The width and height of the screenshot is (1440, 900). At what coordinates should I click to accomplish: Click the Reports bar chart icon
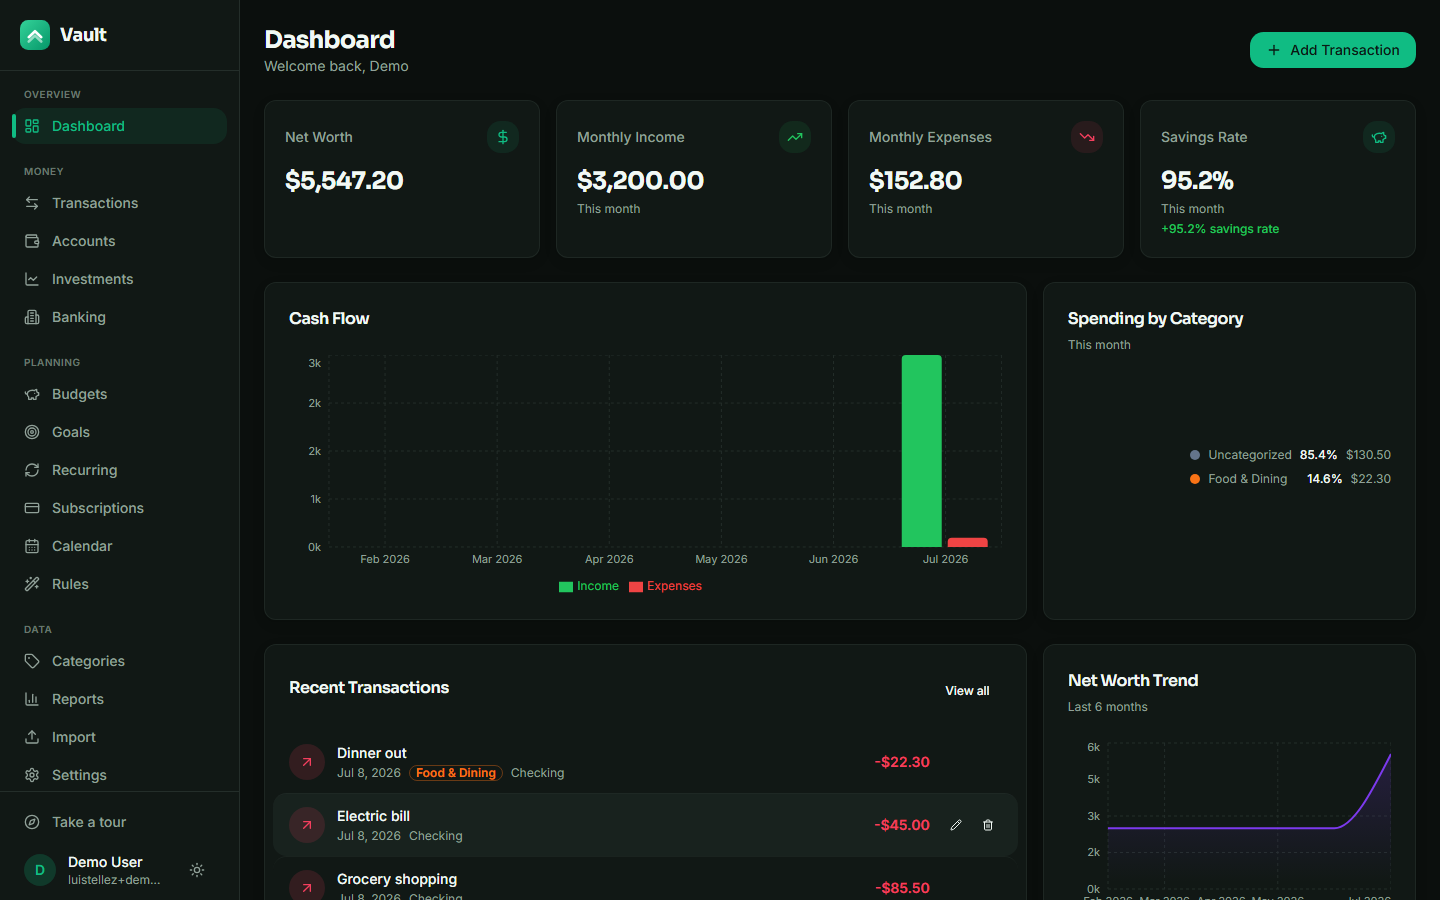32,699
